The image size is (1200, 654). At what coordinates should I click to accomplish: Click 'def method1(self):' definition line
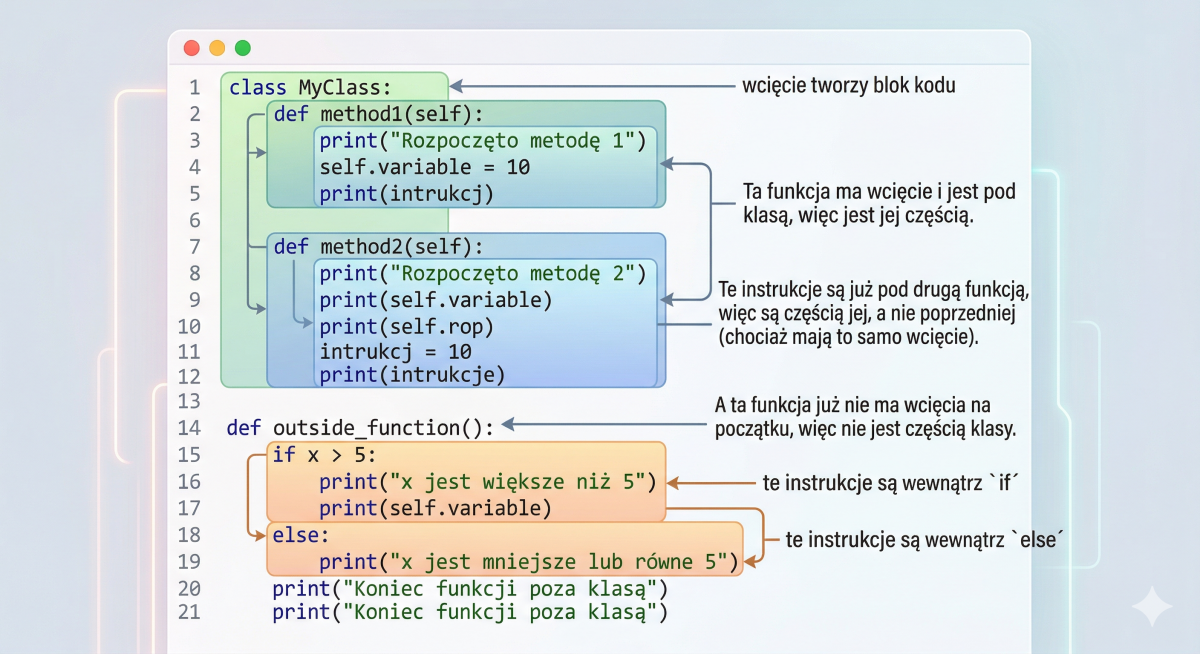(378, 114)
